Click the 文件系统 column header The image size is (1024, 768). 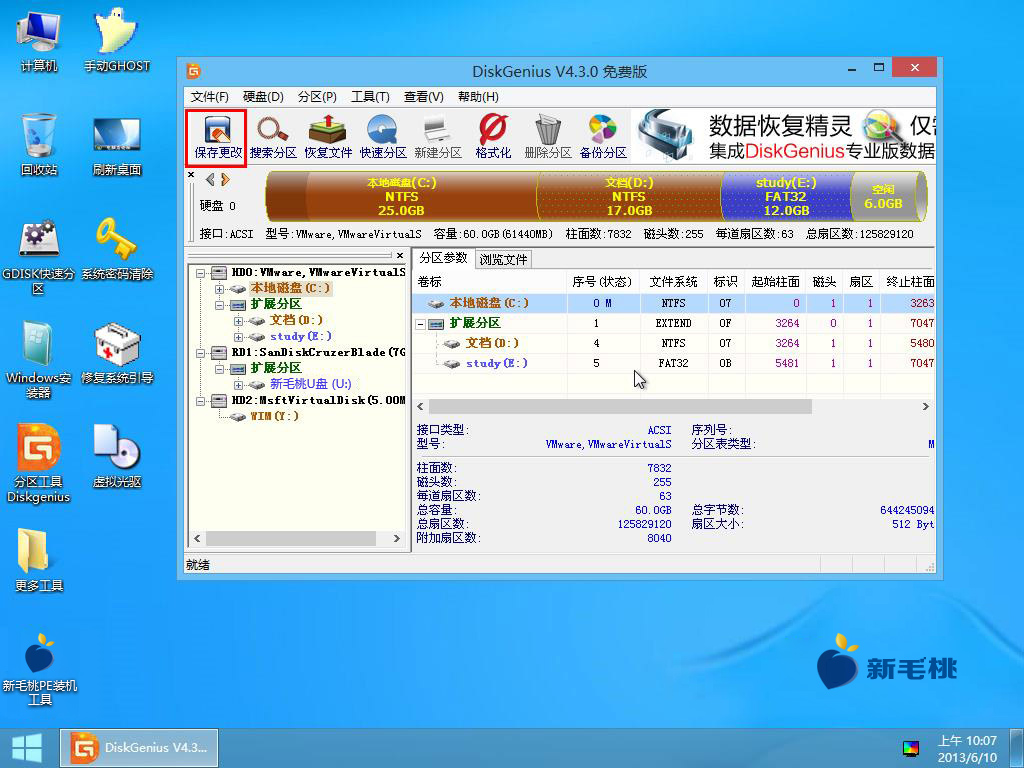pyautogui.click(x=673, y=281)
